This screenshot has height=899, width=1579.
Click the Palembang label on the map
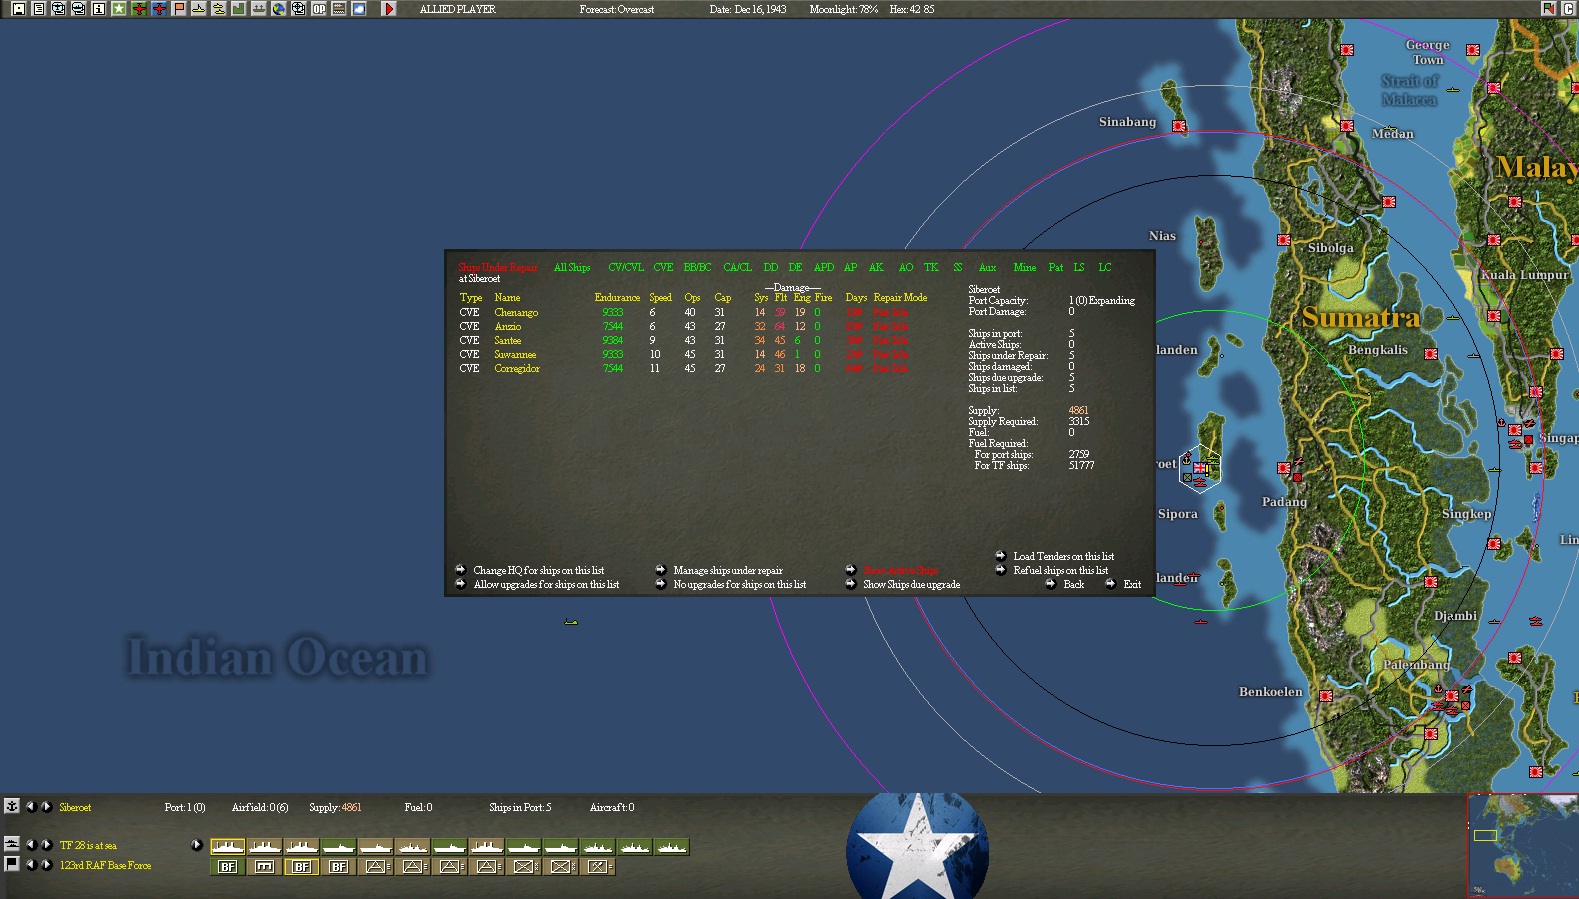[x=1416, y=665]
